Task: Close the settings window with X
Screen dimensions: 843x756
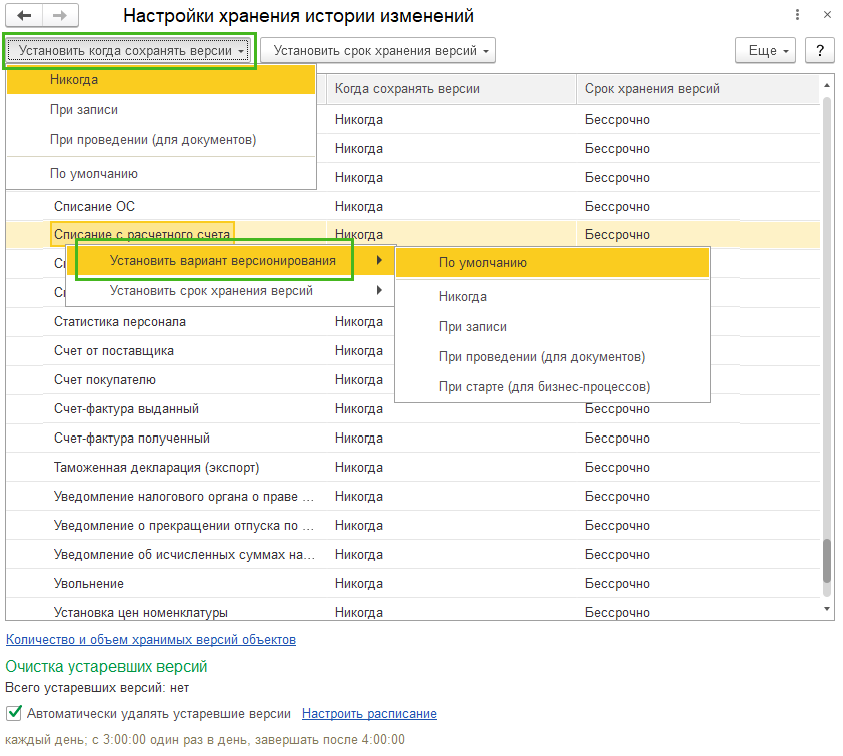Action: point(827,15)
